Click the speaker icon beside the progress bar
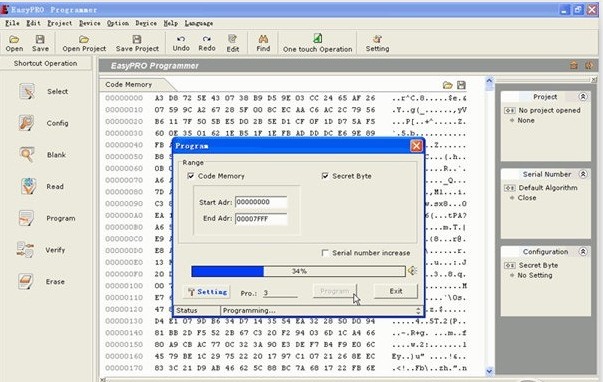Image resolution: width=603 pixels, height=382 pixels. [412, 270]
